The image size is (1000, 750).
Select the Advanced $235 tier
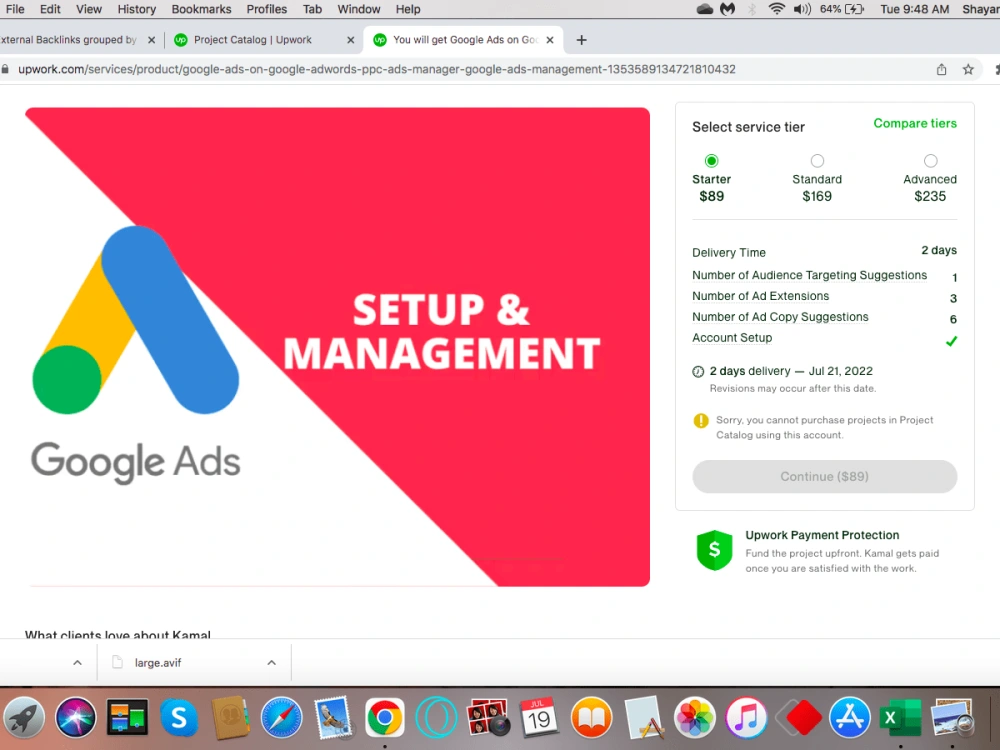930,161
